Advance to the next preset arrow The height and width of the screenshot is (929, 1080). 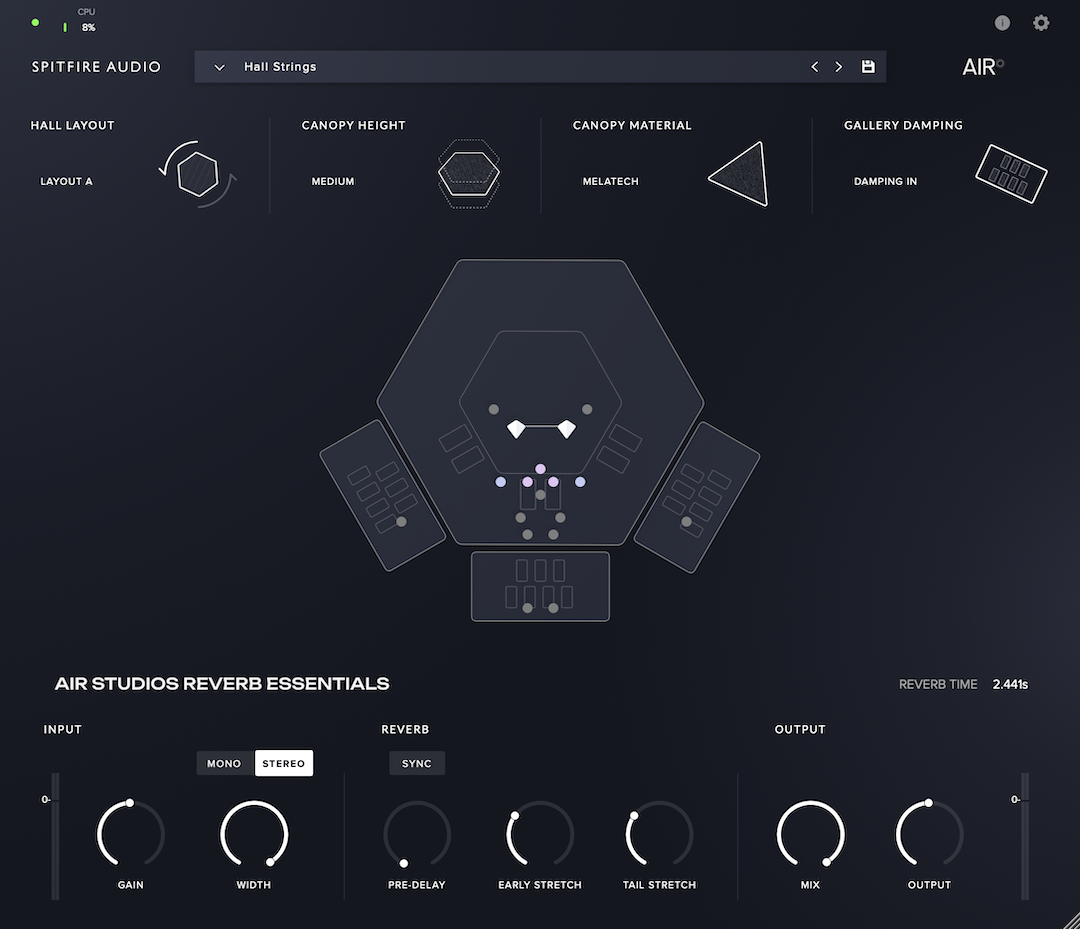click(x=839, y=67)
